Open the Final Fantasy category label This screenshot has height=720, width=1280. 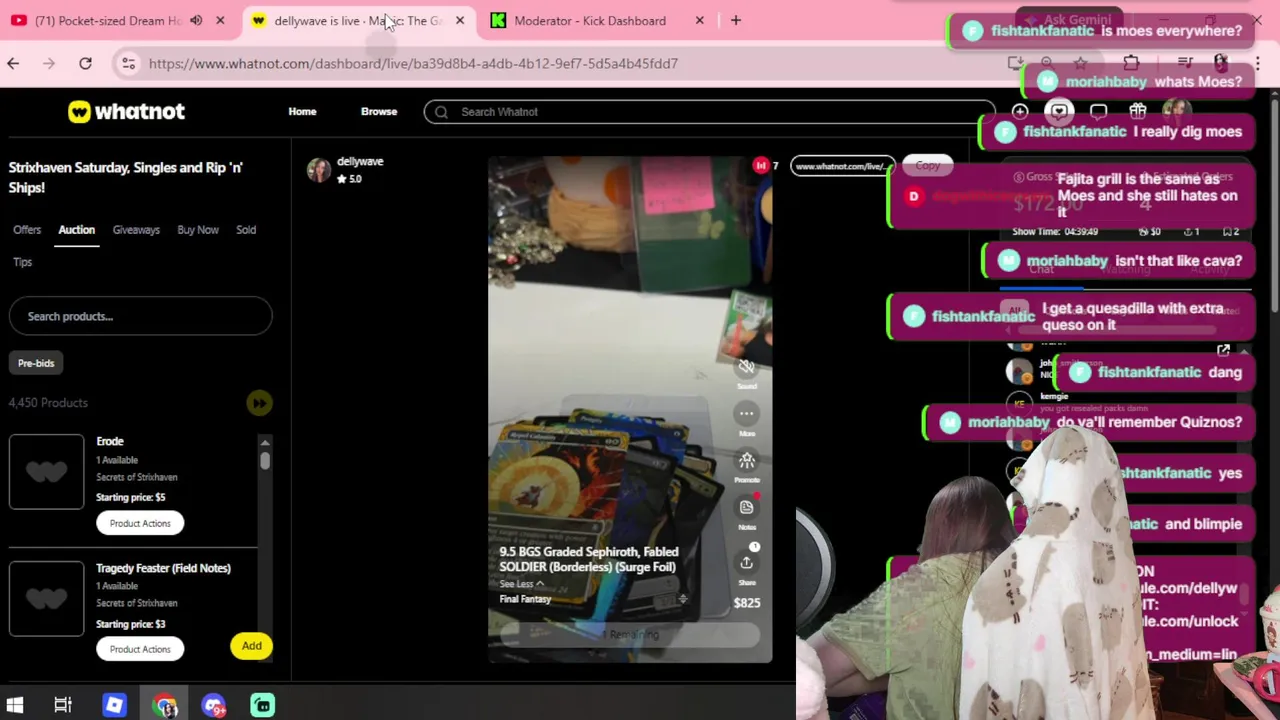click(525, 599)
